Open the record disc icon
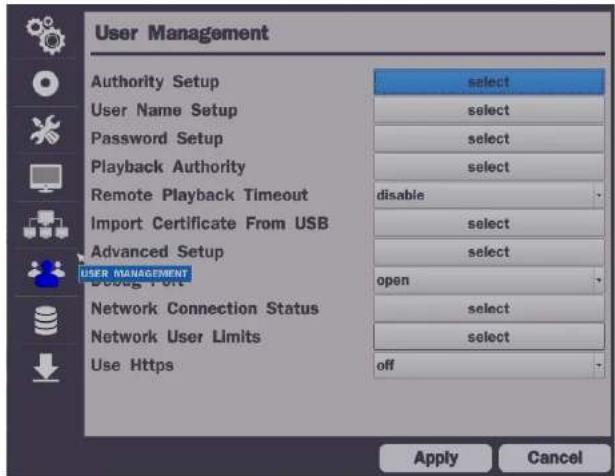Viewport: 615px width, 476px height. 46,83
